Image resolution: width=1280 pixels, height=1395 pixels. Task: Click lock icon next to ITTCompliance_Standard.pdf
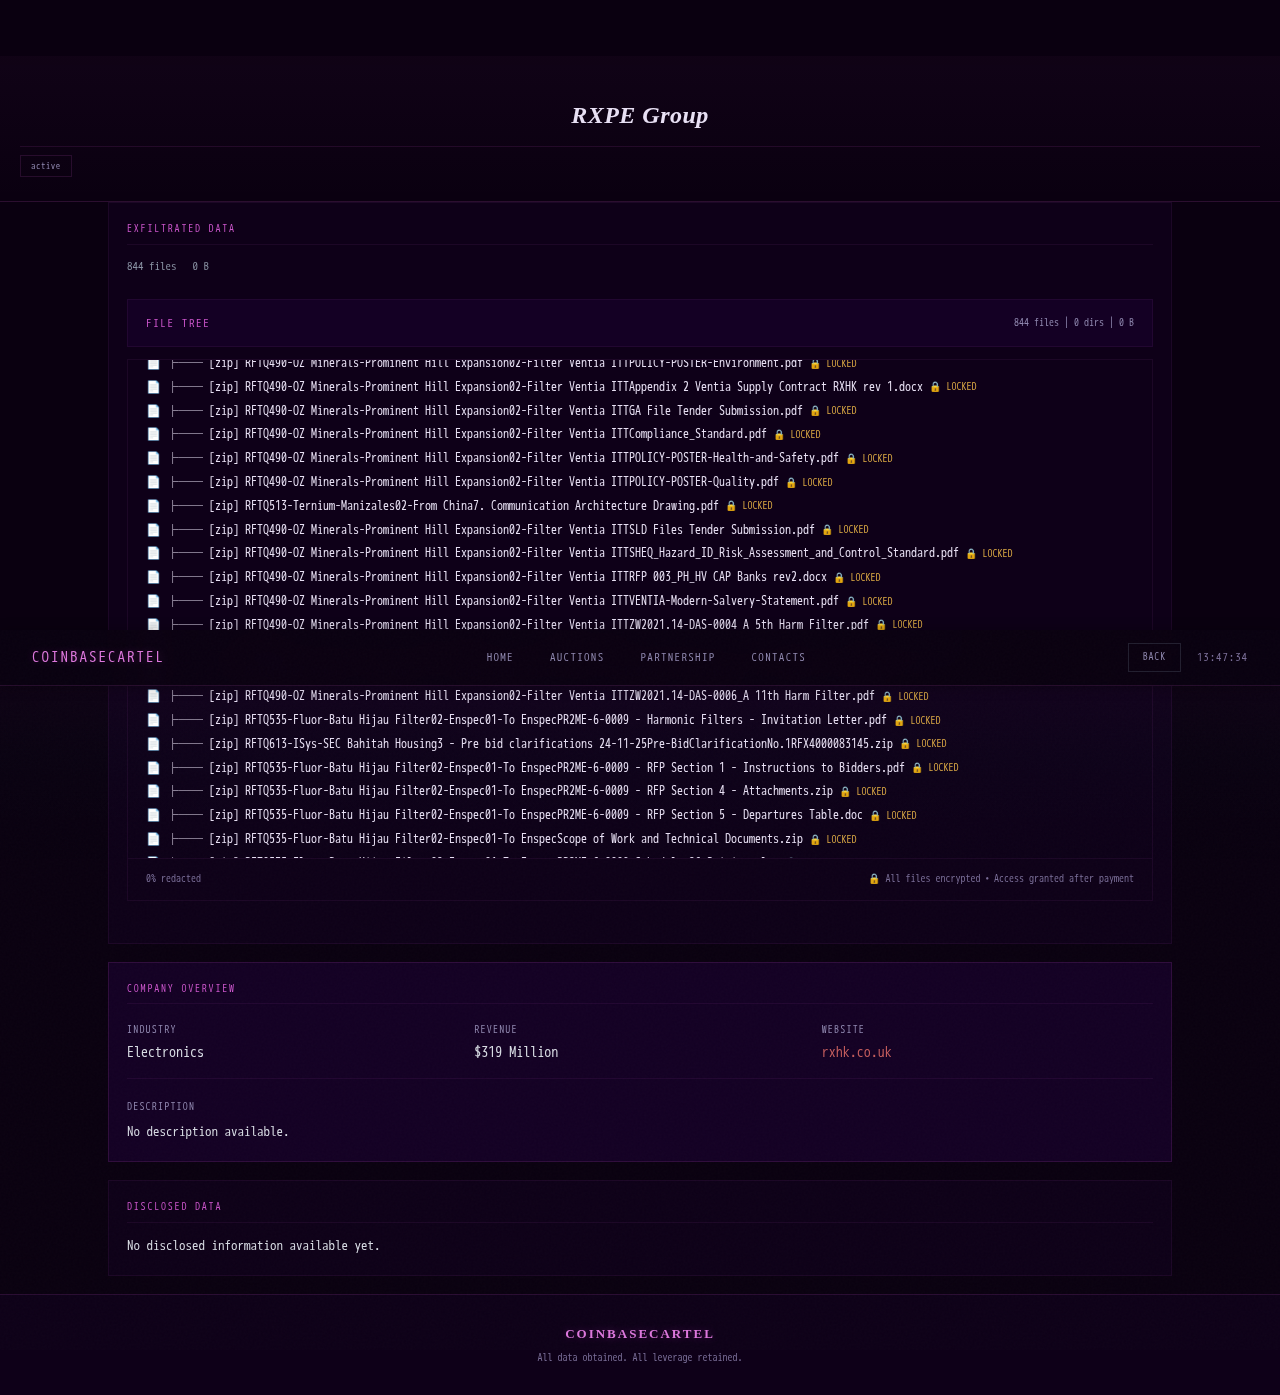pyautogui.click(x=779, y=435)
